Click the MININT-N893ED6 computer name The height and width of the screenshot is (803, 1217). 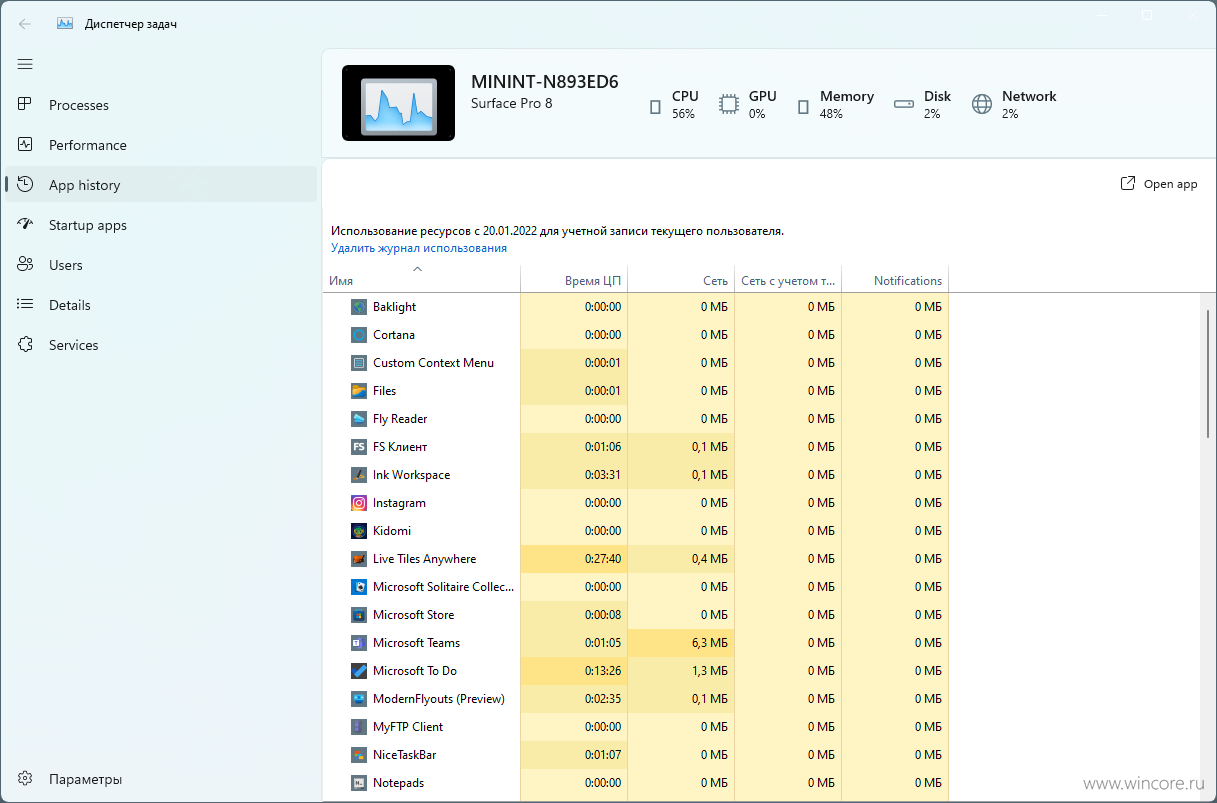545,82
